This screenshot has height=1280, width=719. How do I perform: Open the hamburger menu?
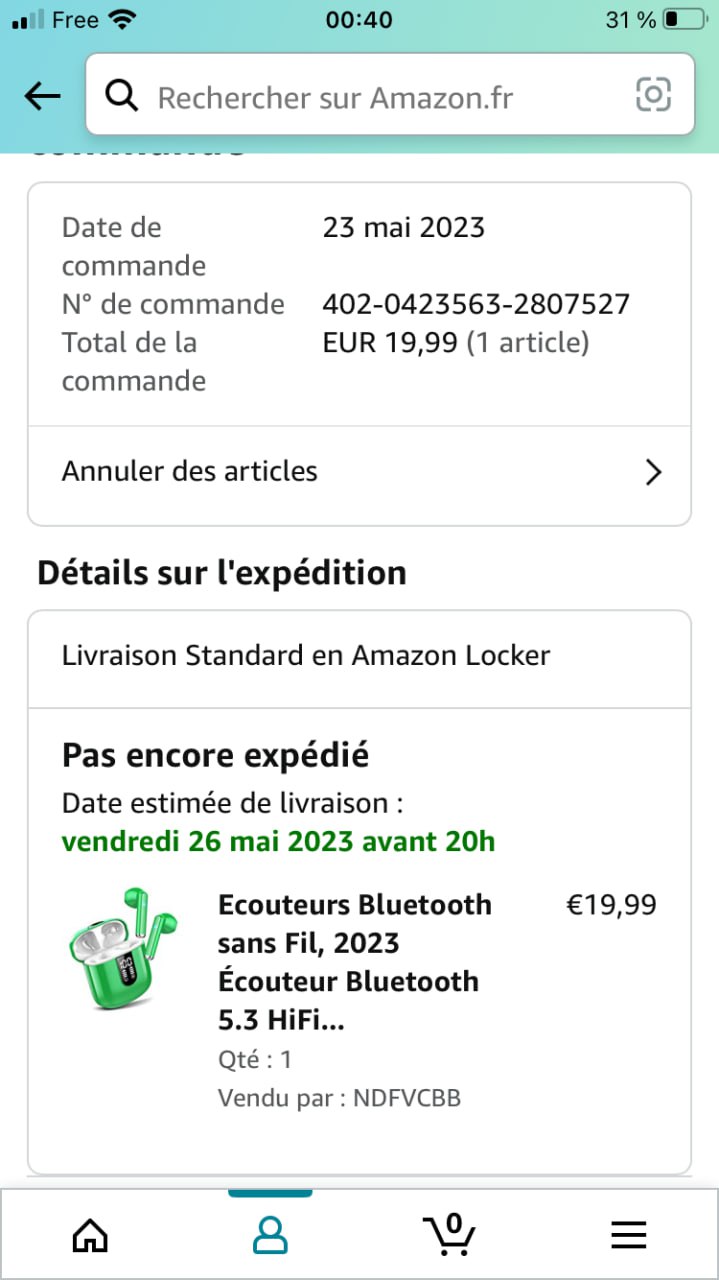pos(628,1237)
